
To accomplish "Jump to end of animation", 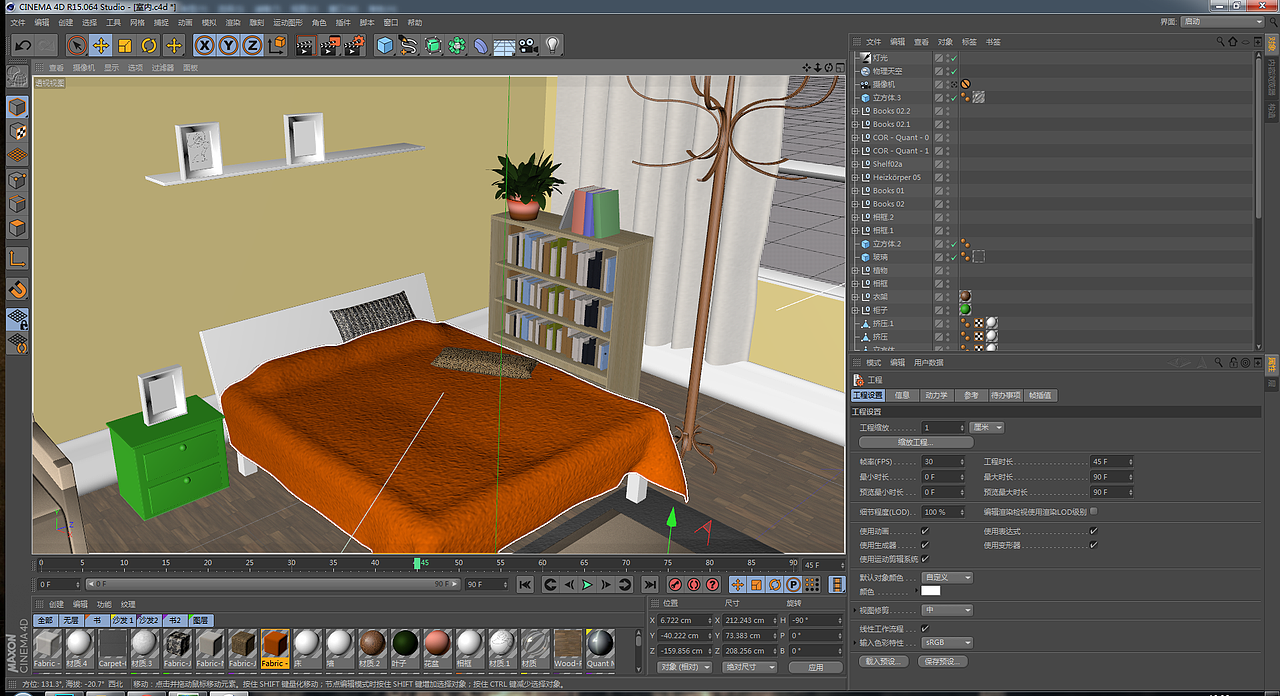I will tap(650, 584).
